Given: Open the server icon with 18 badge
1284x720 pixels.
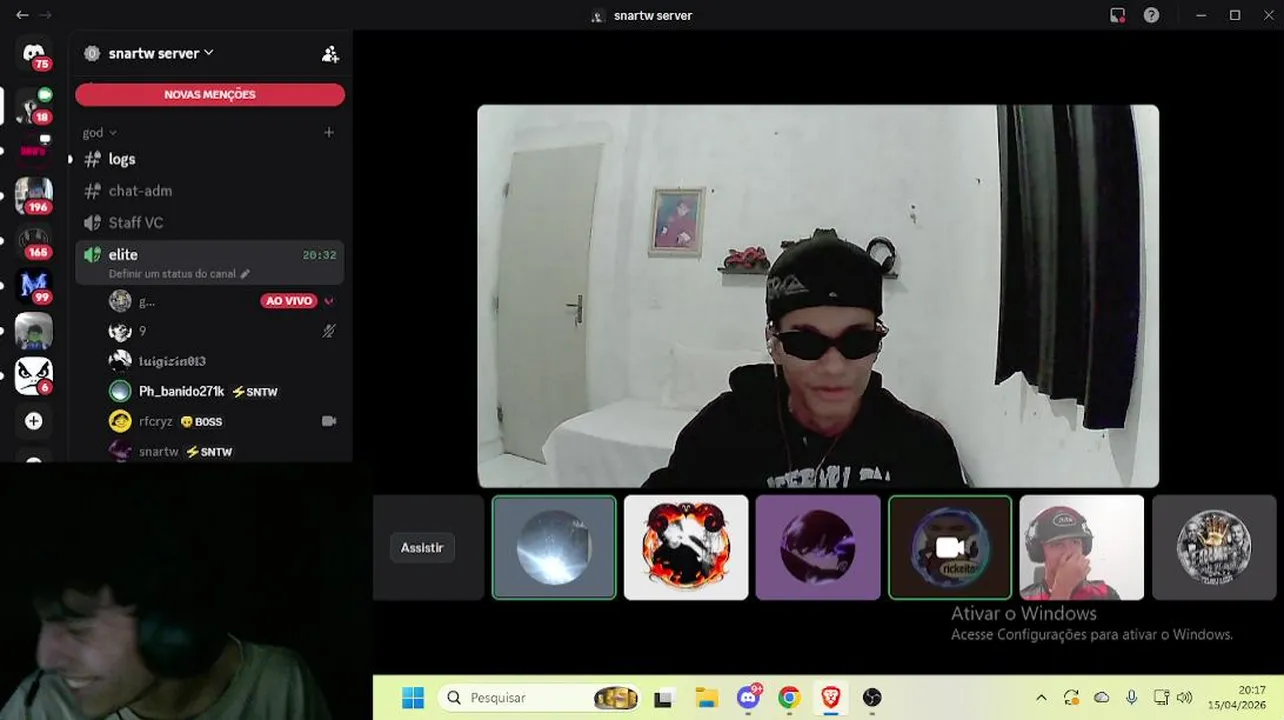Looking at the screenshot, I should tap(34, 106).
